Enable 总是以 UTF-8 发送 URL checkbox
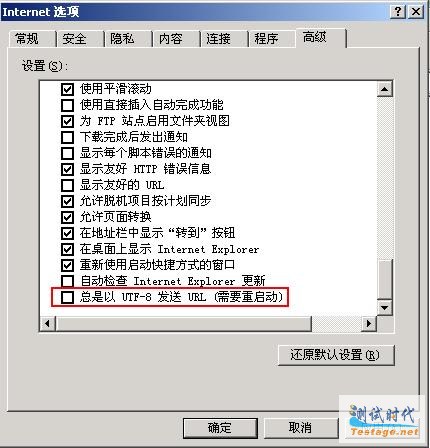This screenshot has width=430, height=448. 67,297
